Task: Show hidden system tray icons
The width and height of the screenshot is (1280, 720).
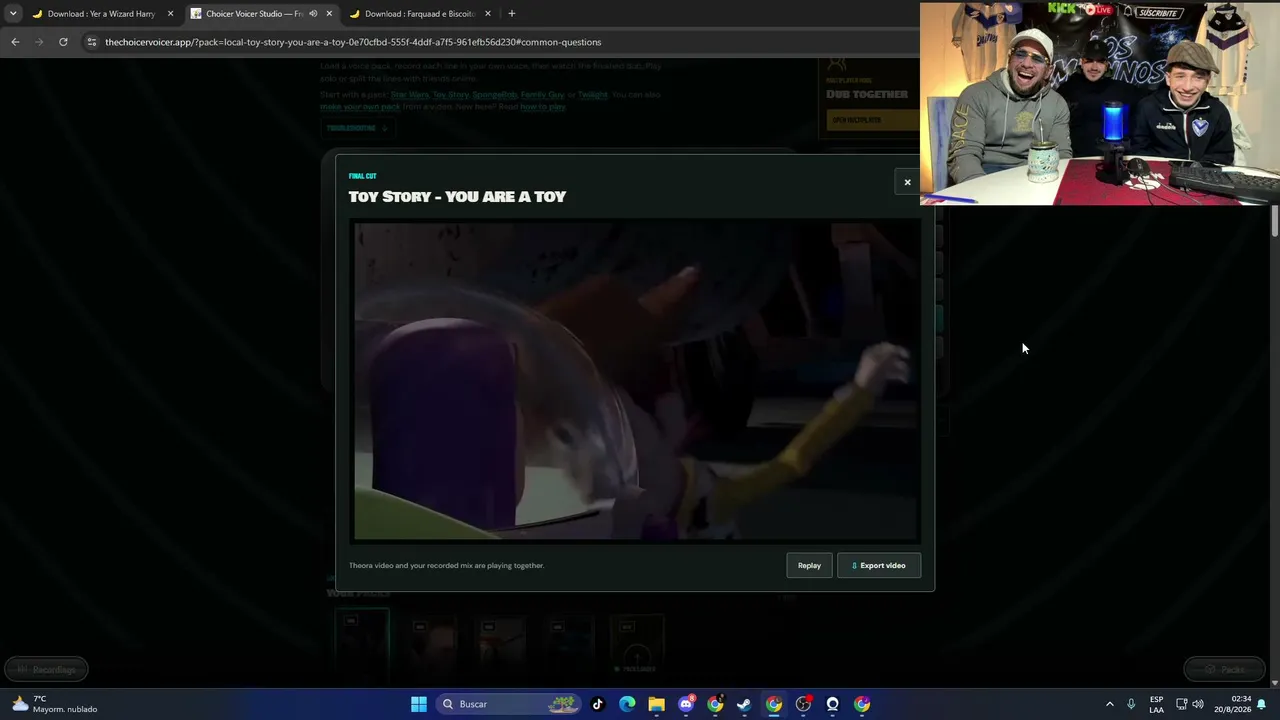Action: coord(1109,704)
